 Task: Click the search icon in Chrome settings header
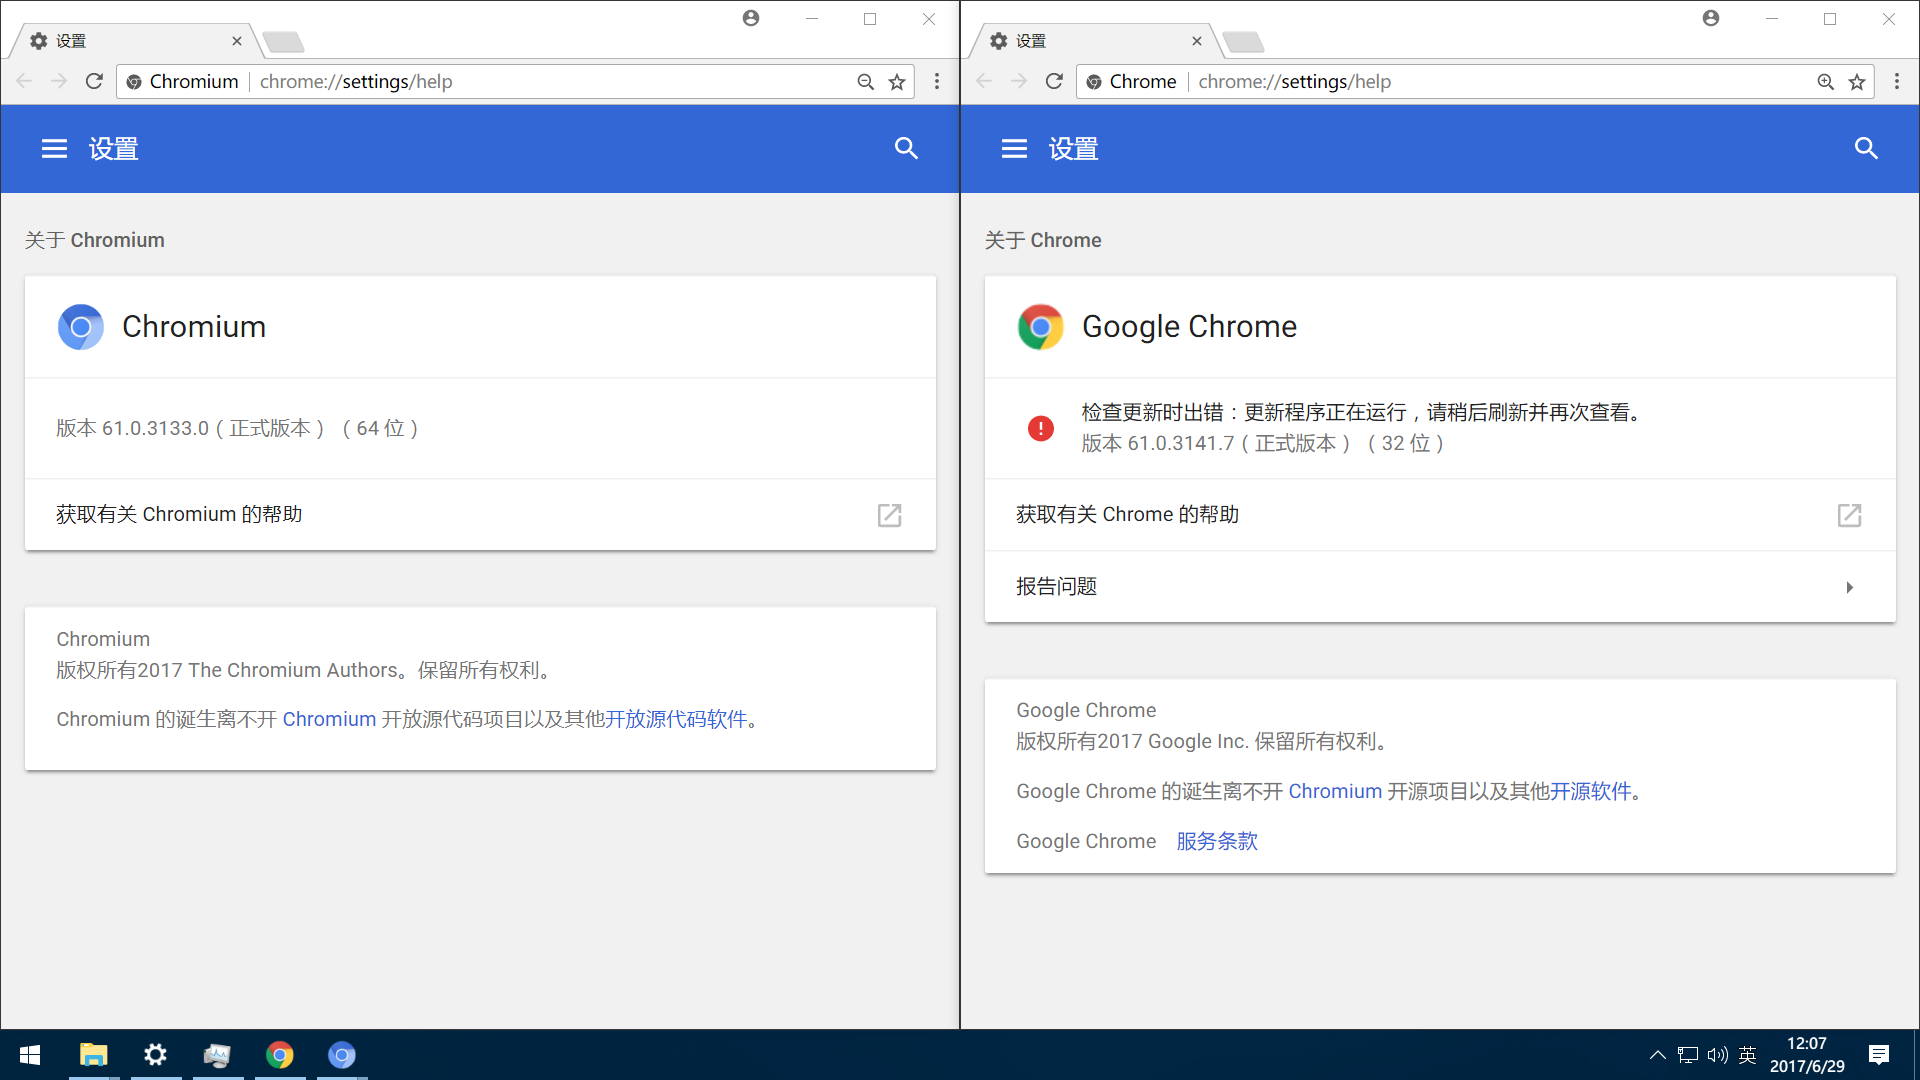(1867, 148)
